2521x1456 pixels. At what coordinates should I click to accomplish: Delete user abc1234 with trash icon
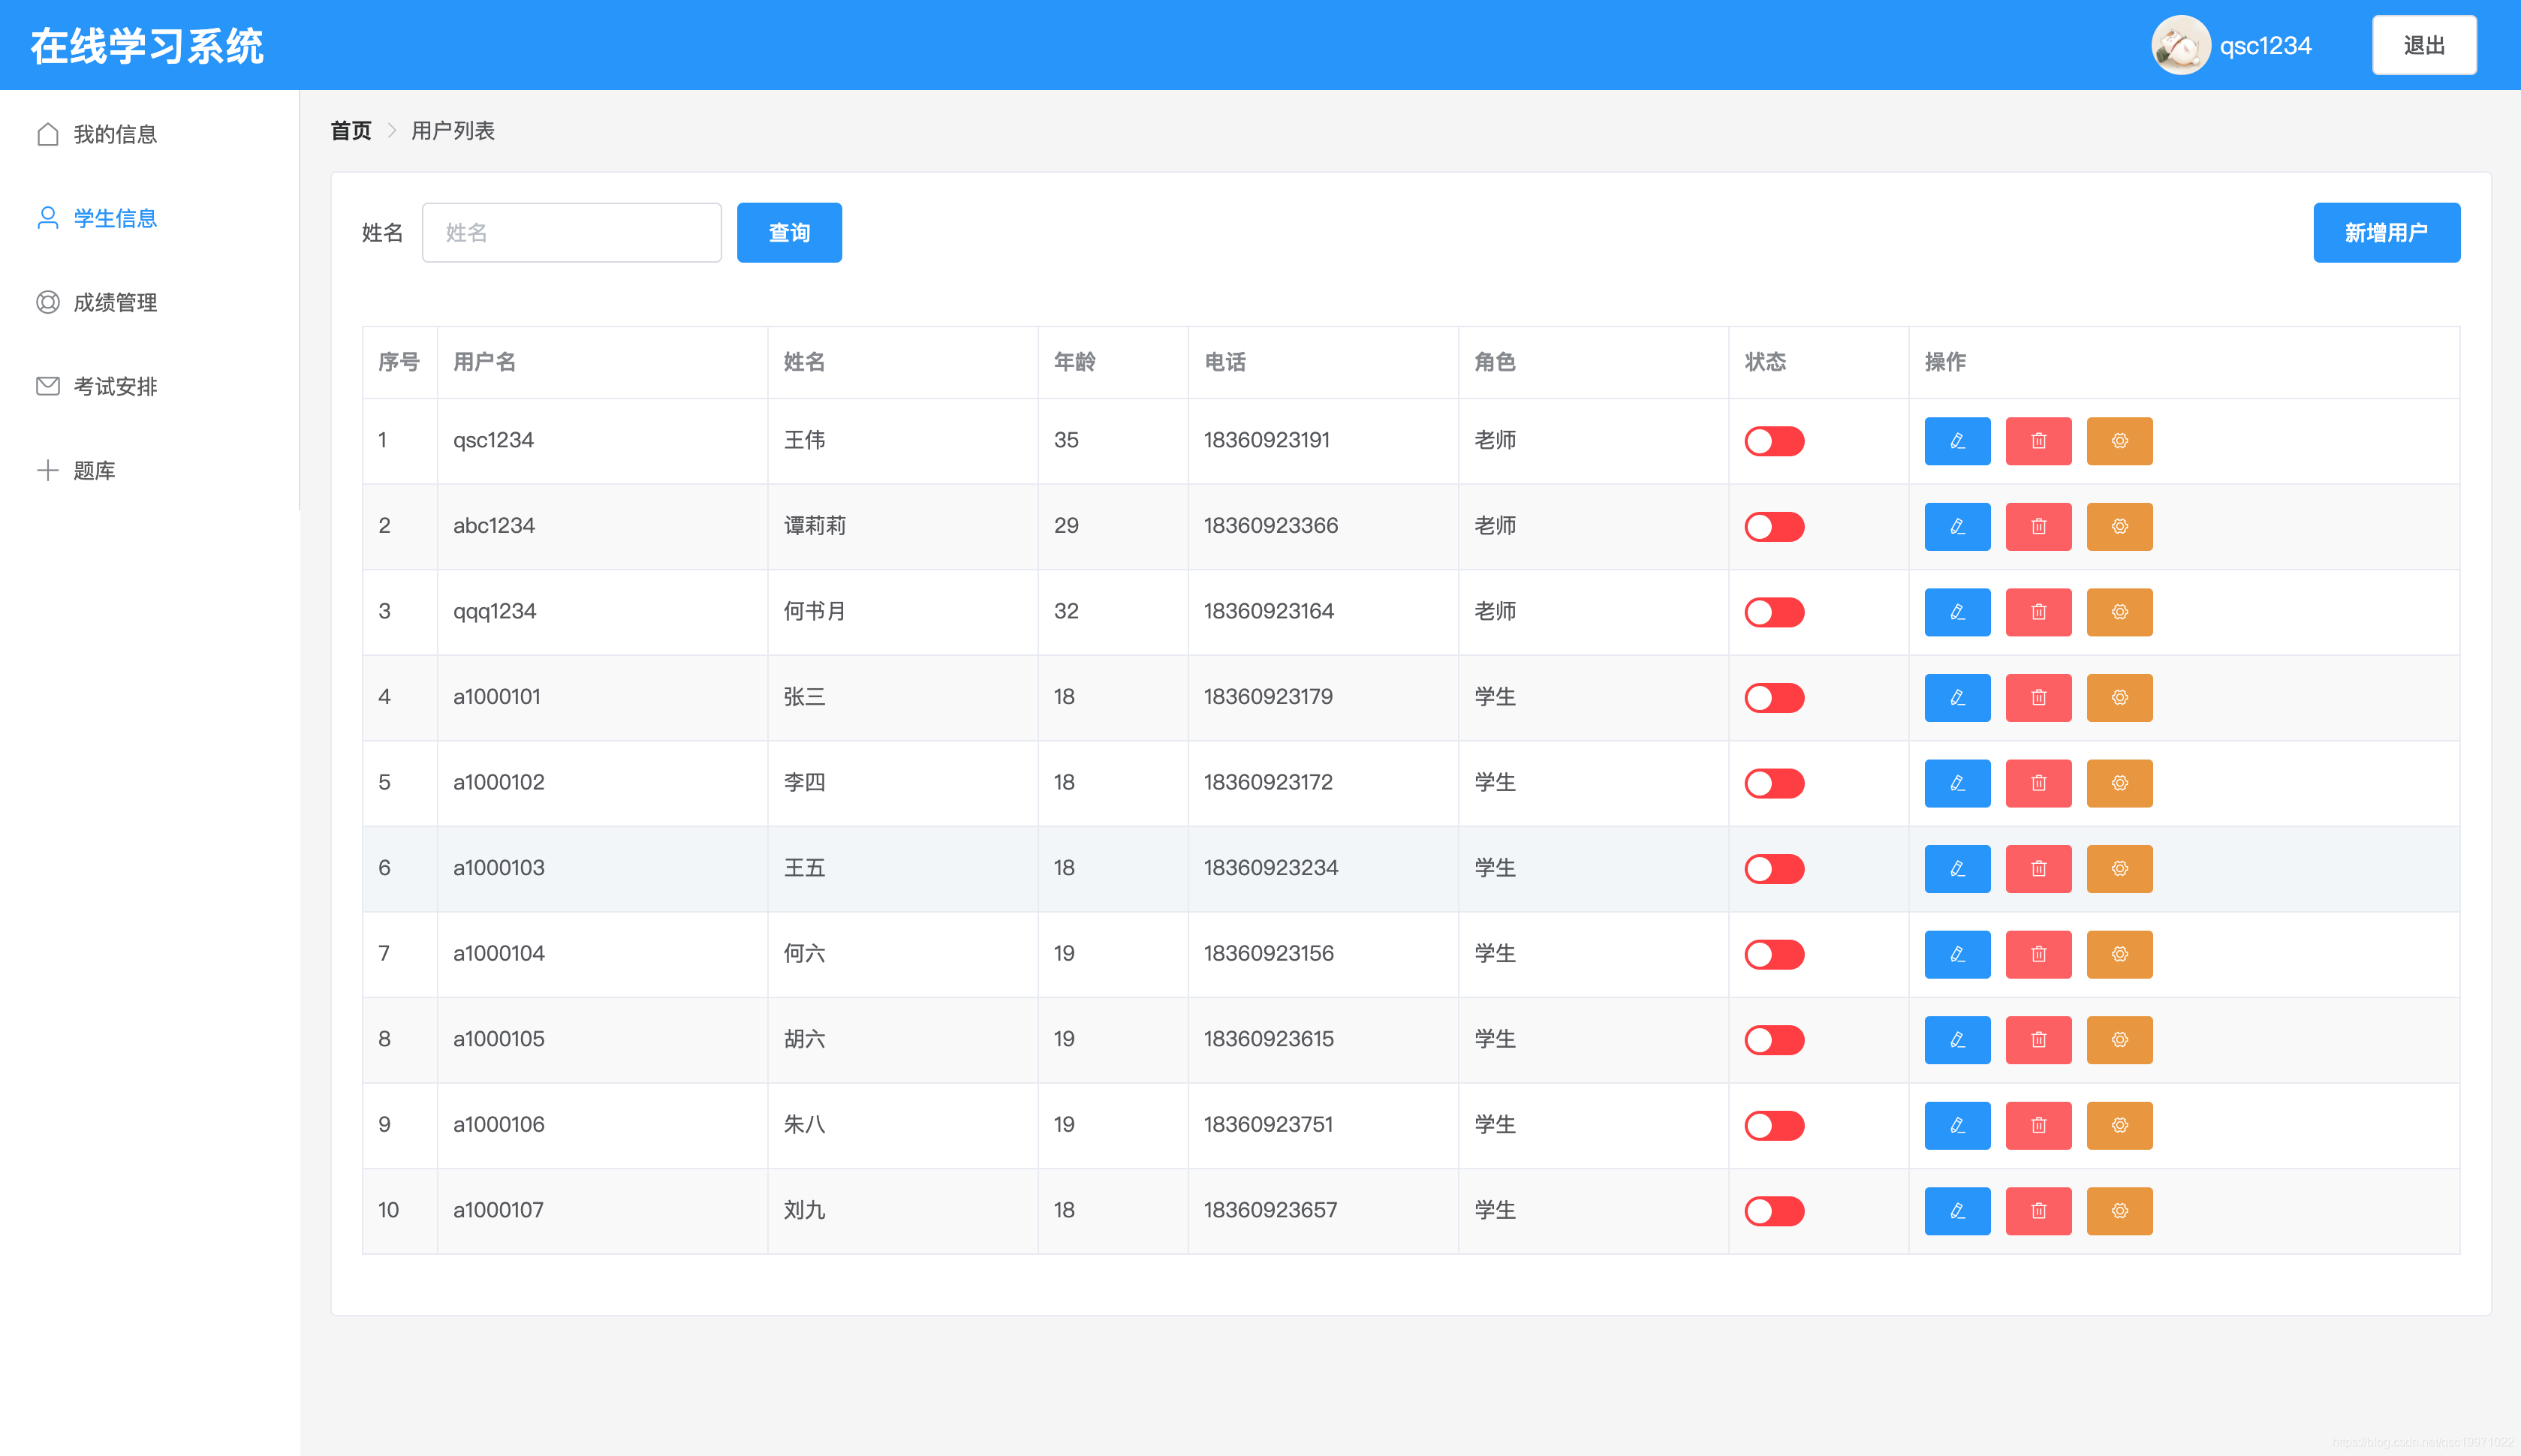tap(2038, 527)
